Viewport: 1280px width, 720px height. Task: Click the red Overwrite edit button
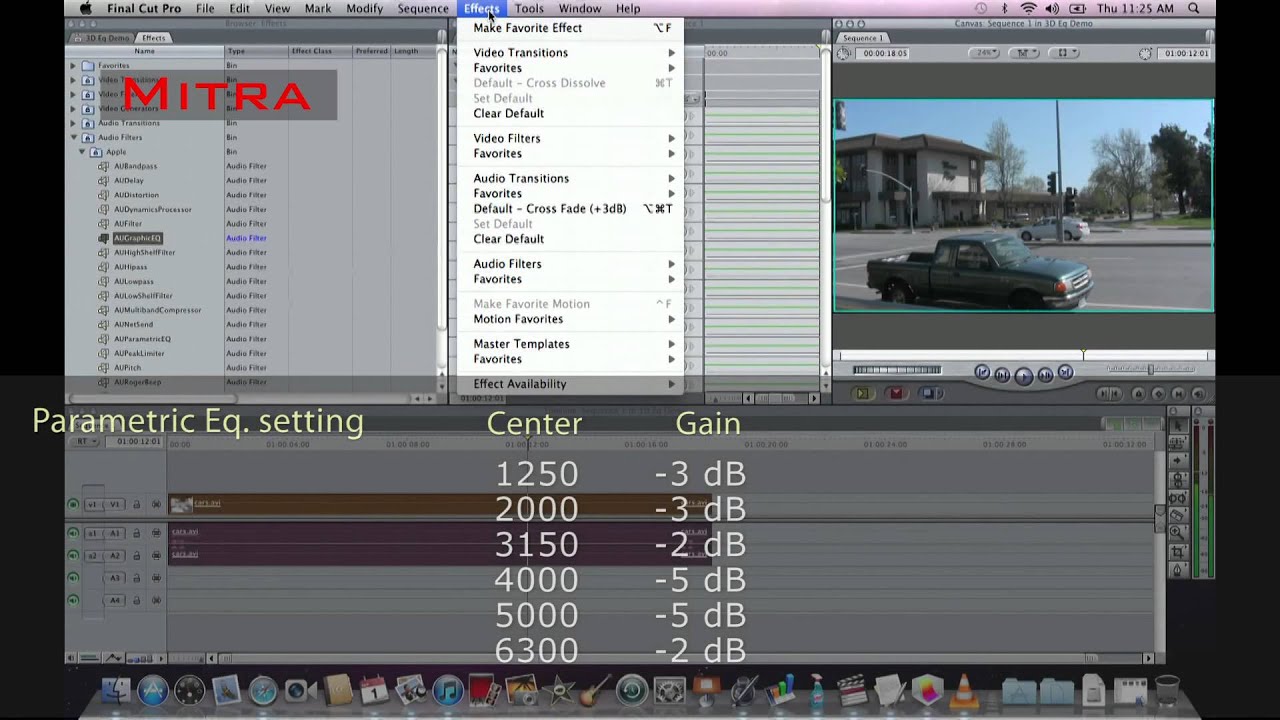(896, 394)
